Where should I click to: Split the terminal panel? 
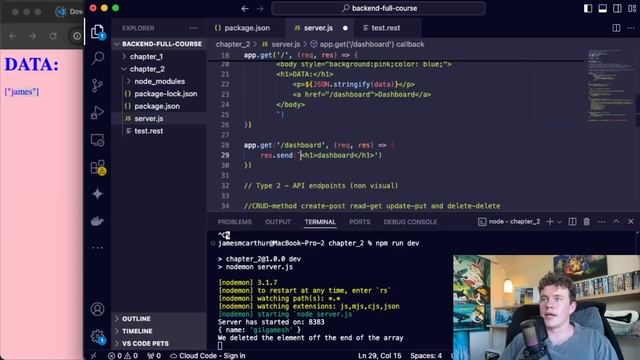click(573, 222)
